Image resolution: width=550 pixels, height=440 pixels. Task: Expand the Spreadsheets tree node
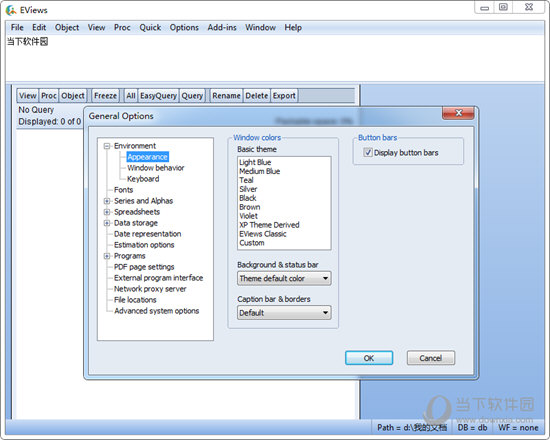click(x=107, y=212)
